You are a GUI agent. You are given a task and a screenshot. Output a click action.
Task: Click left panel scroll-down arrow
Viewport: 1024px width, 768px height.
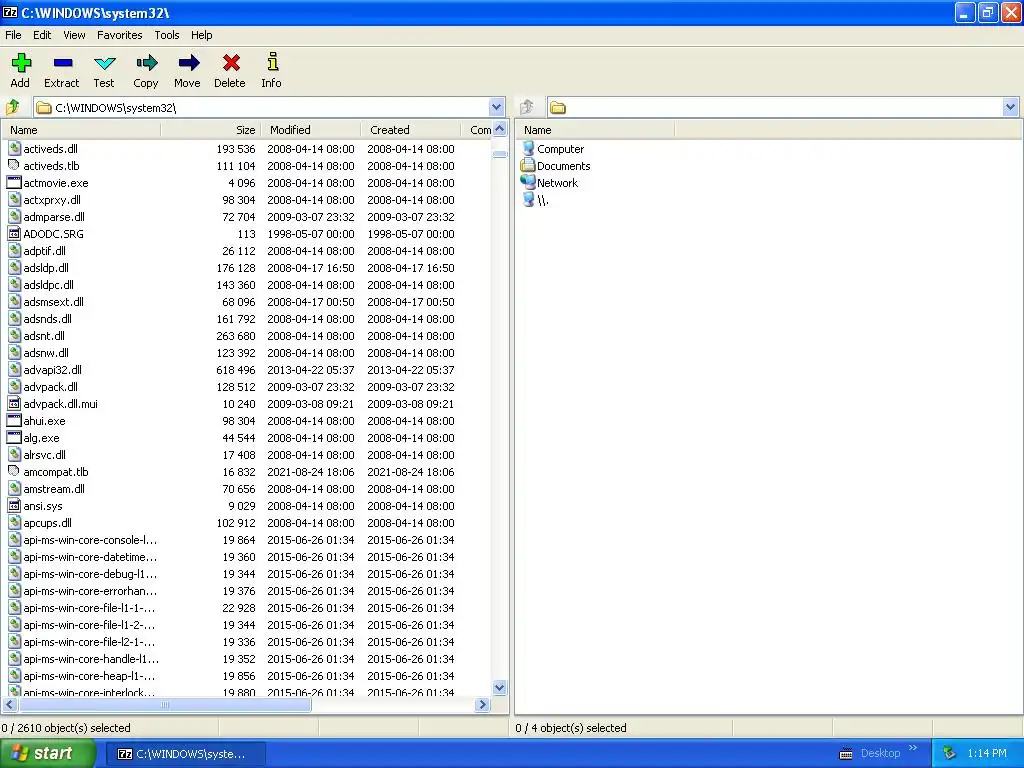coord(500,688)
